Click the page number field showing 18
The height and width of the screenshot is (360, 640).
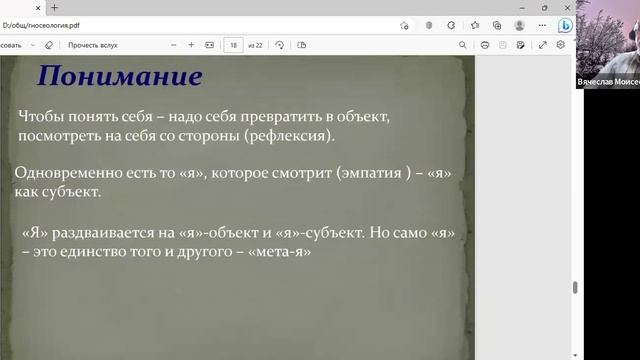pos(233,45)
